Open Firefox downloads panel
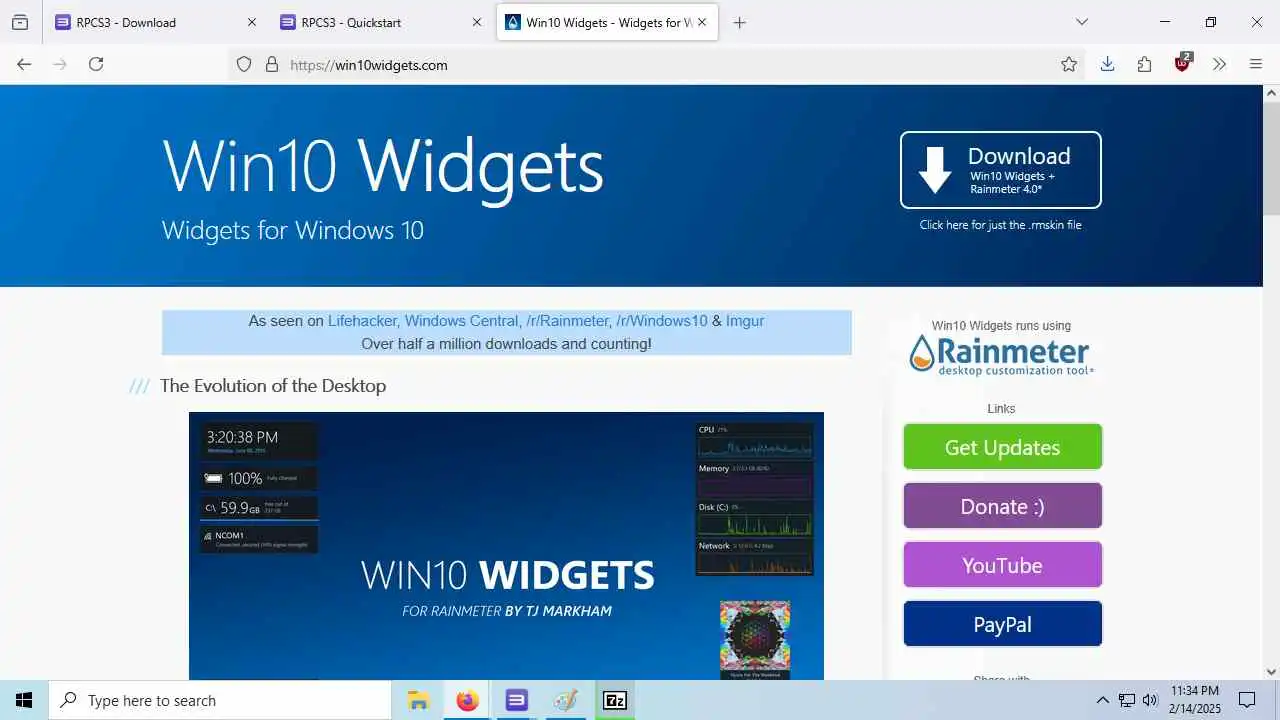The height and width of the screenshot is (720, 1280). pos(1107,64)
